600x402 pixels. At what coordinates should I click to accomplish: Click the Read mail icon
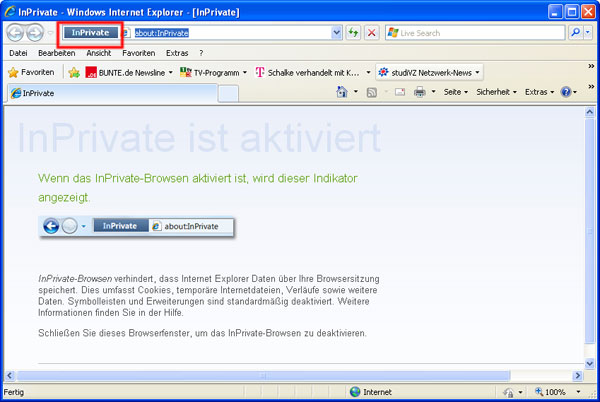pyautogui.click(x=400, y=92)
